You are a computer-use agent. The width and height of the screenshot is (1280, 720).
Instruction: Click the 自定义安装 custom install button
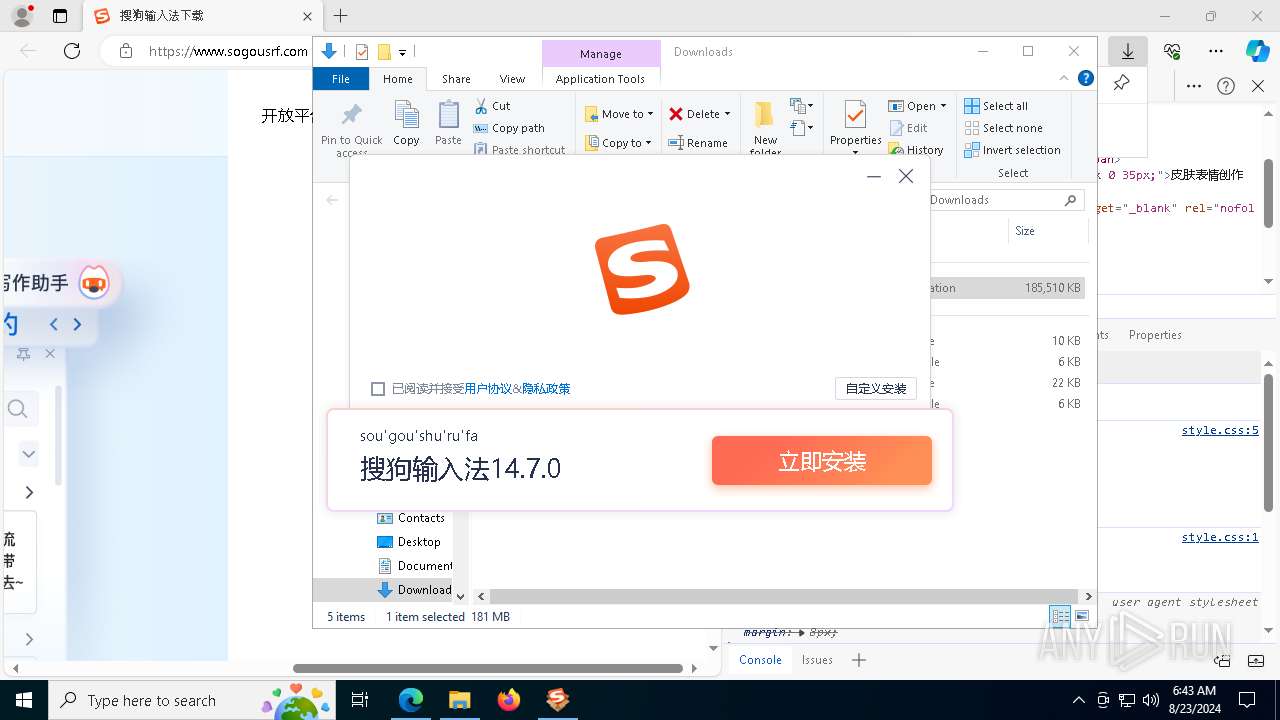tap(876, 389)
